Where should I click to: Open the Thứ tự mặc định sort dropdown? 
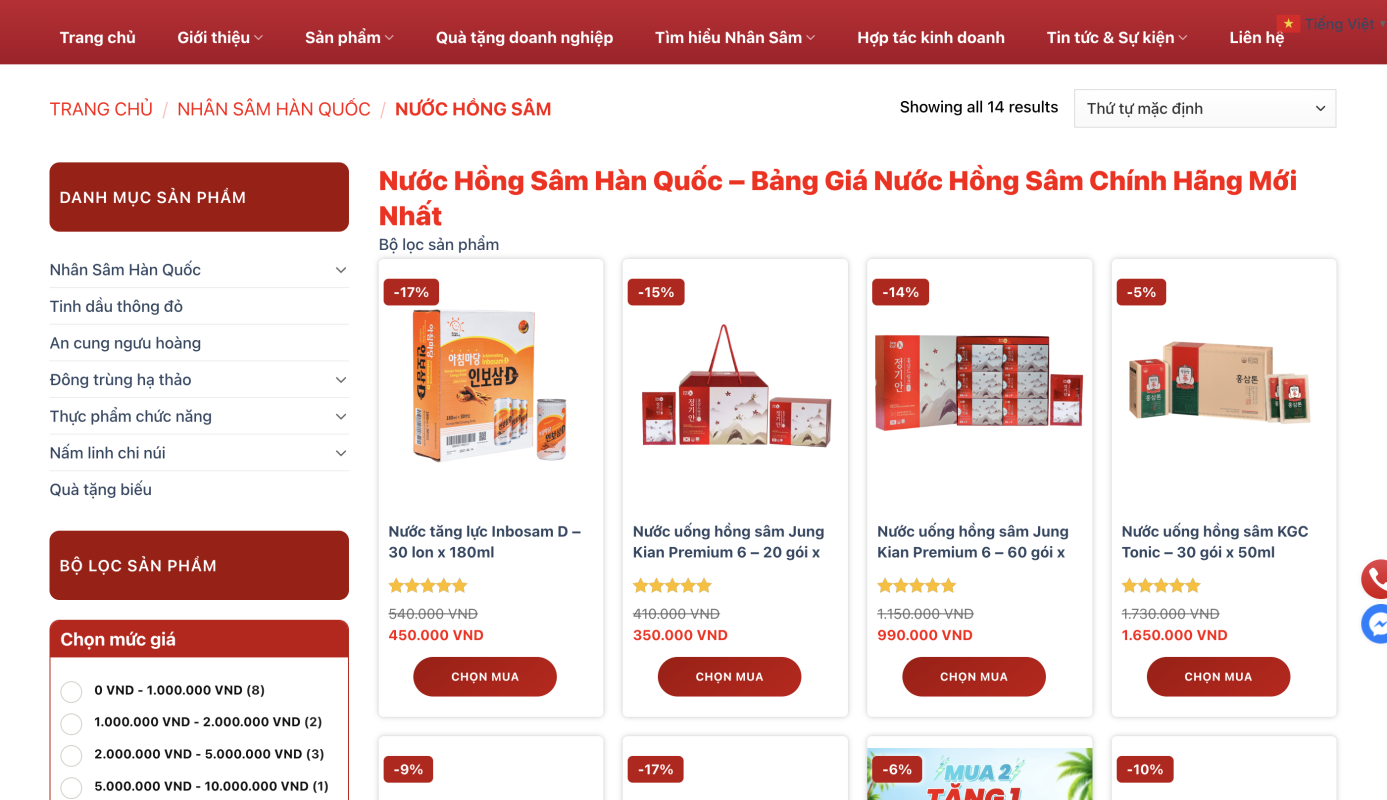tap(1205, 108)
